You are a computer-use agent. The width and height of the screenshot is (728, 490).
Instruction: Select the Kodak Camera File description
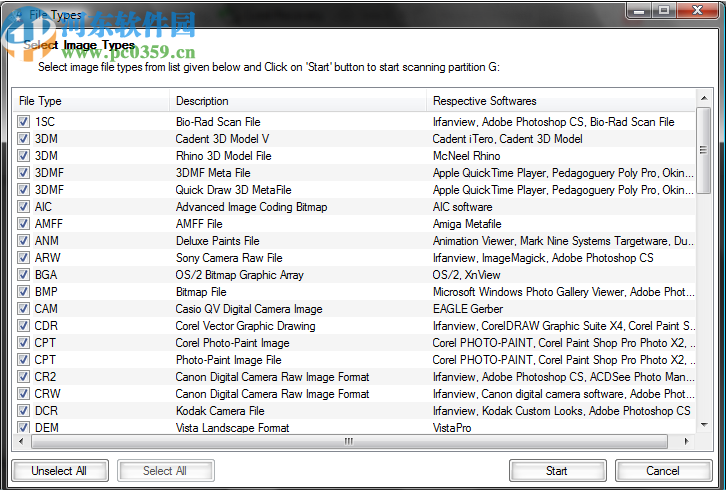point(220,411)
